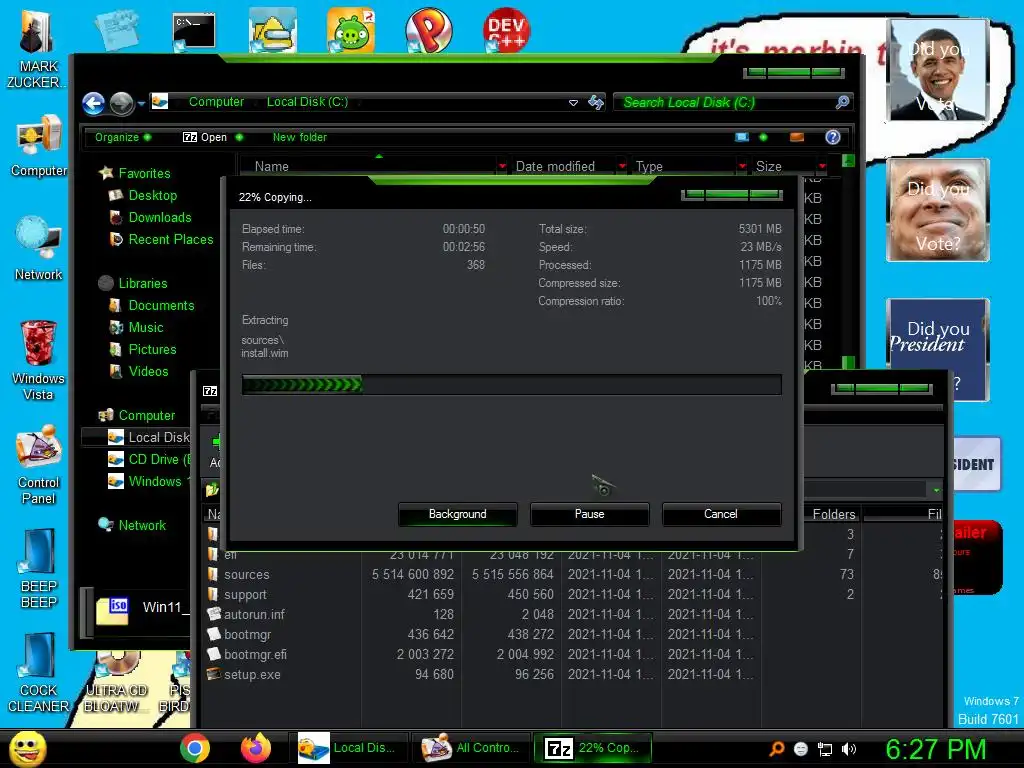Click the smiley Start button
Image resolution: width=1024 pixels, height=768 pixels.
(x=27, y=748)
